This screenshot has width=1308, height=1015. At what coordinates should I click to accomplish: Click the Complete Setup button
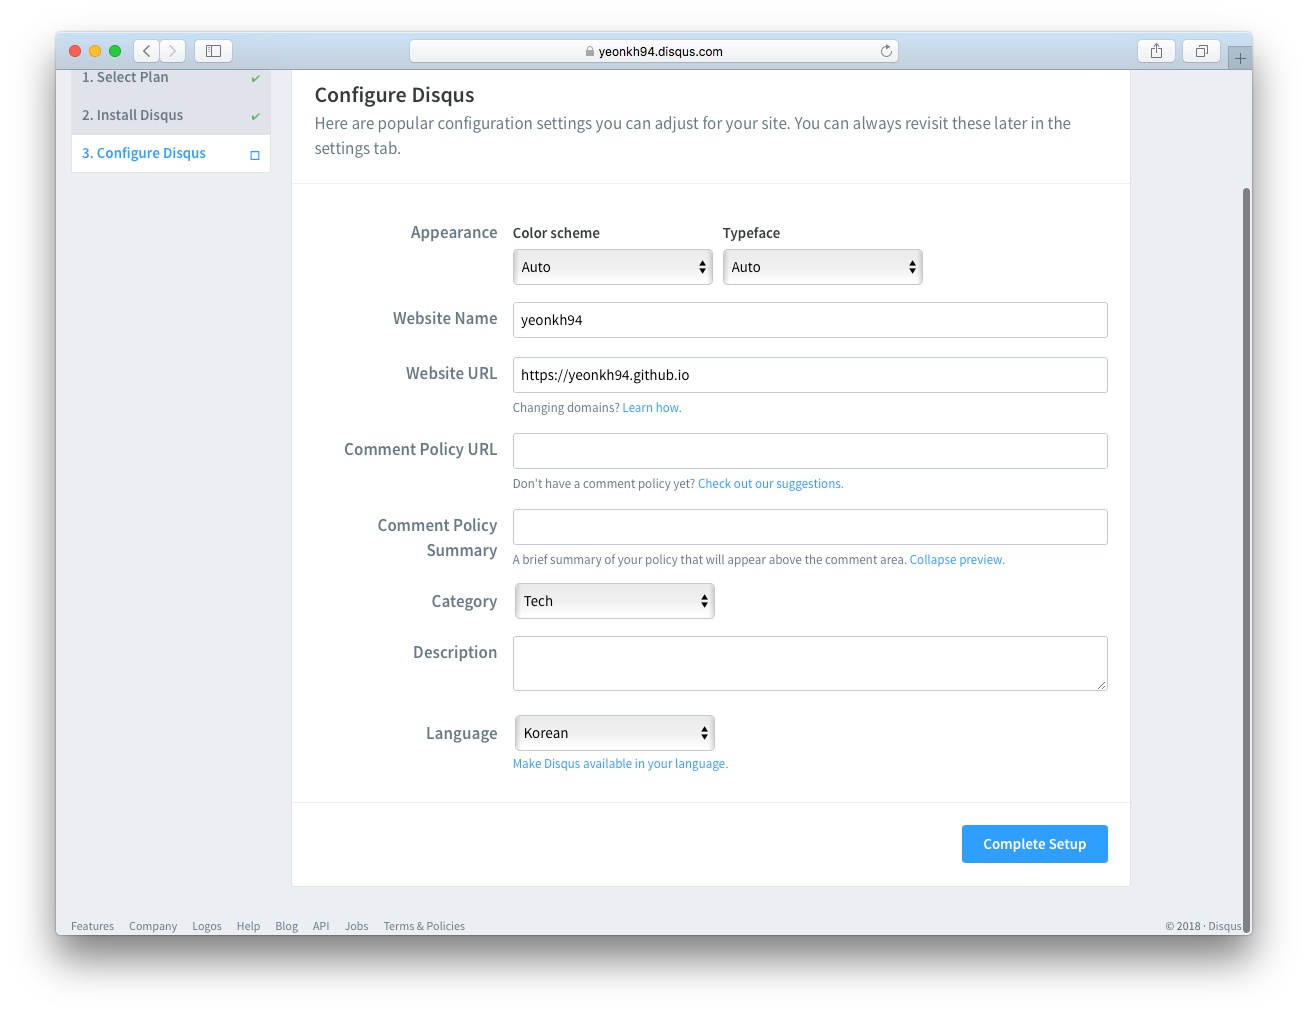point(1034,844)
